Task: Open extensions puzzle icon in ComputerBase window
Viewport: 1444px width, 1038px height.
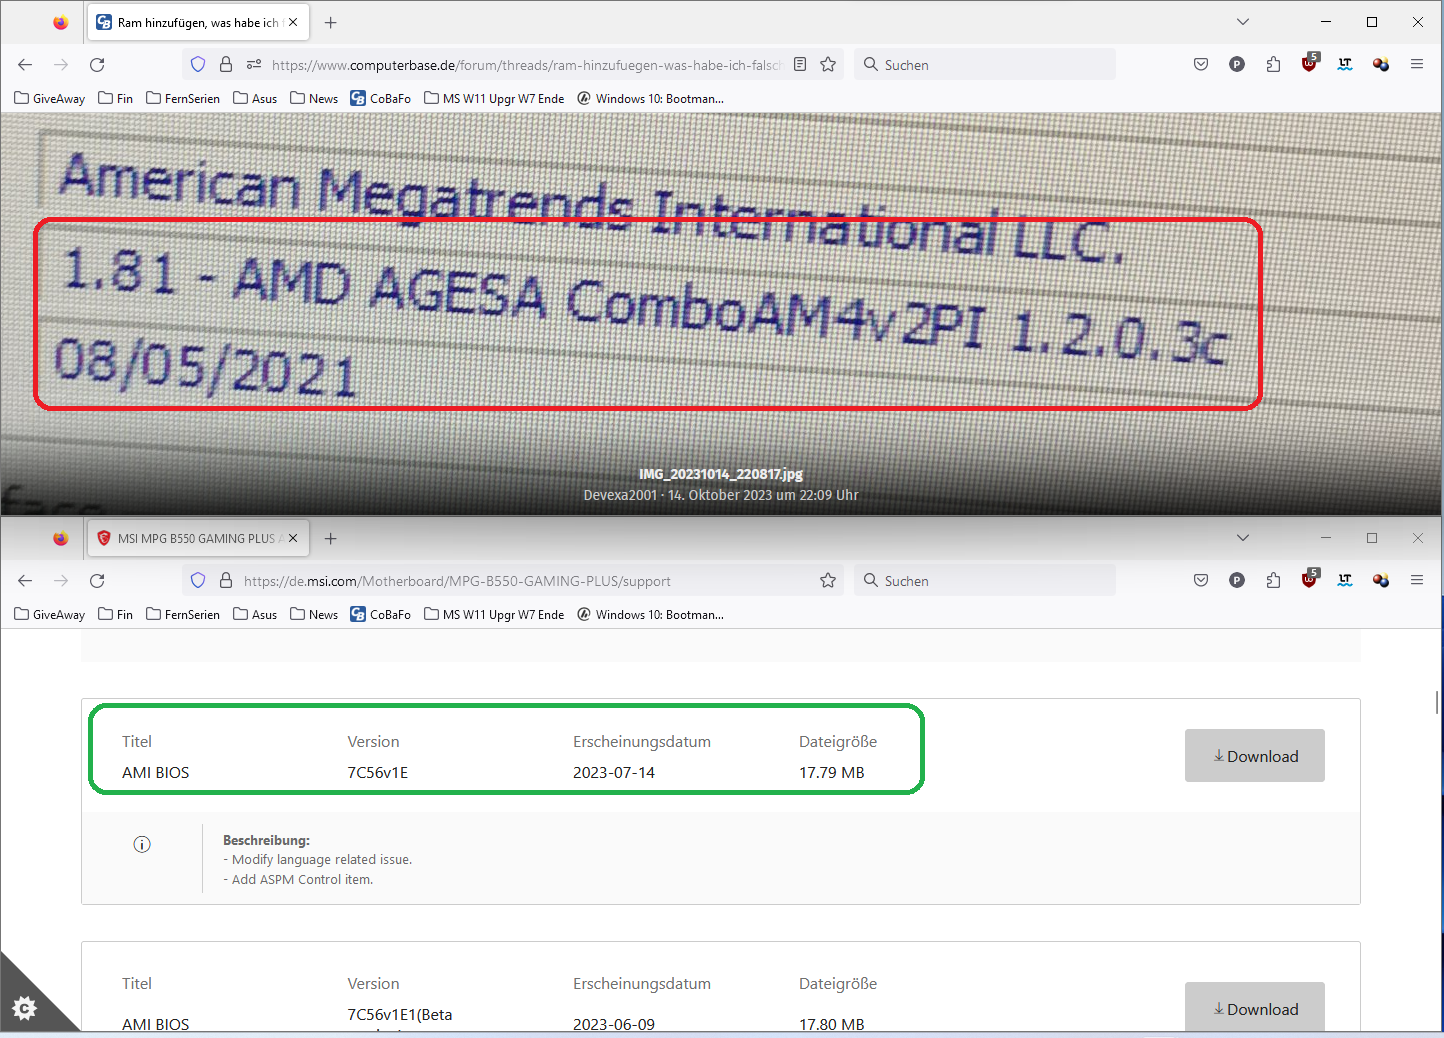Action: point(1273,65)
